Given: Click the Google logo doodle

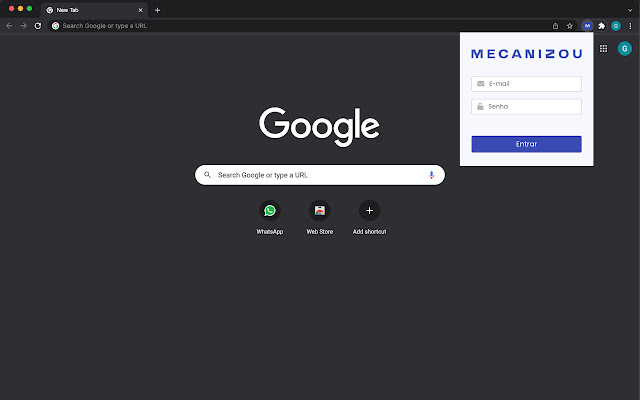Looking at the screenshot, I should pos(319,127).
